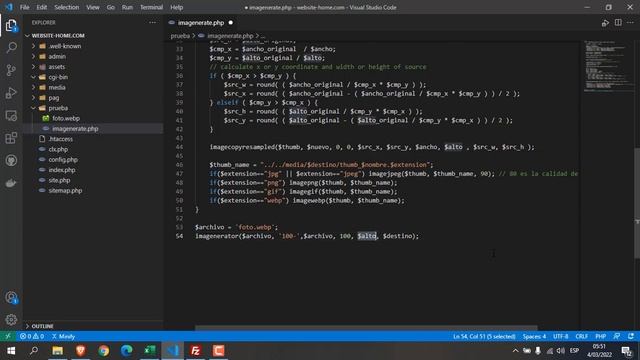The width and height of the screenshot is (640, 360).
Task: Open the Extensions view
Action: 11,138
